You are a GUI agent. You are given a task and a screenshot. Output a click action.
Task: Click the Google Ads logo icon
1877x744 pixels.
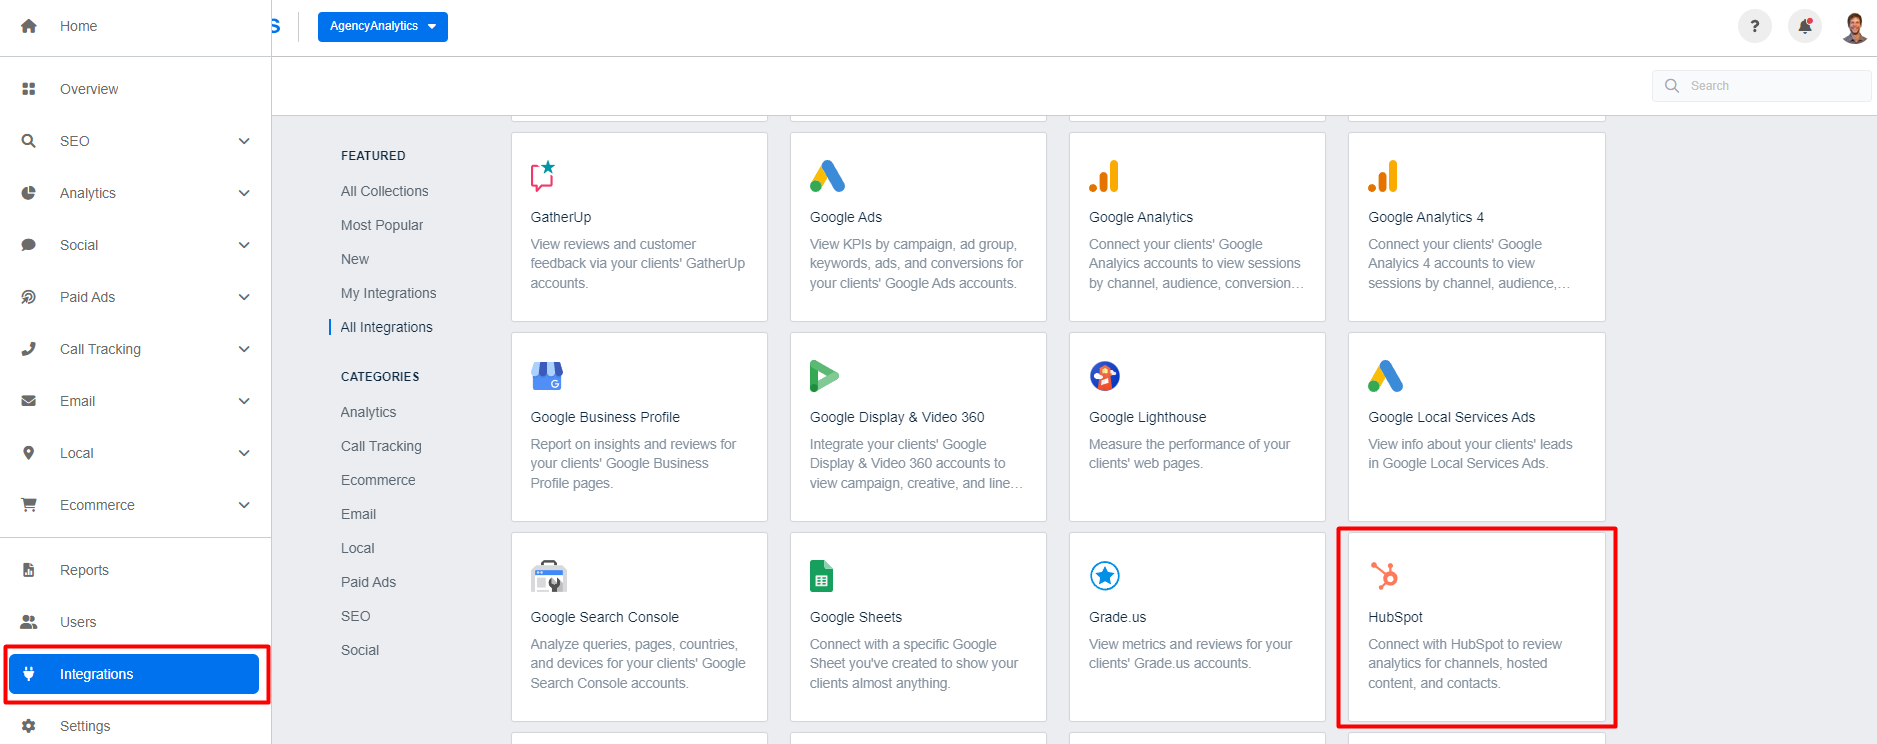tap(827, 176)
